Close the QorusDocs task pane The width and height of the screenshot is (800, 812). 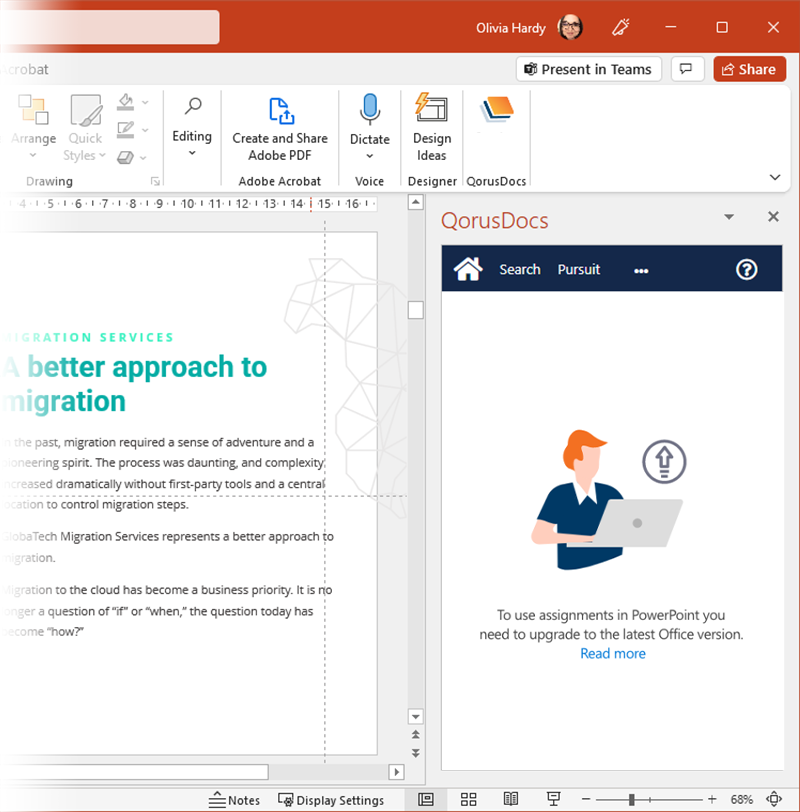[x=773, y=216]
